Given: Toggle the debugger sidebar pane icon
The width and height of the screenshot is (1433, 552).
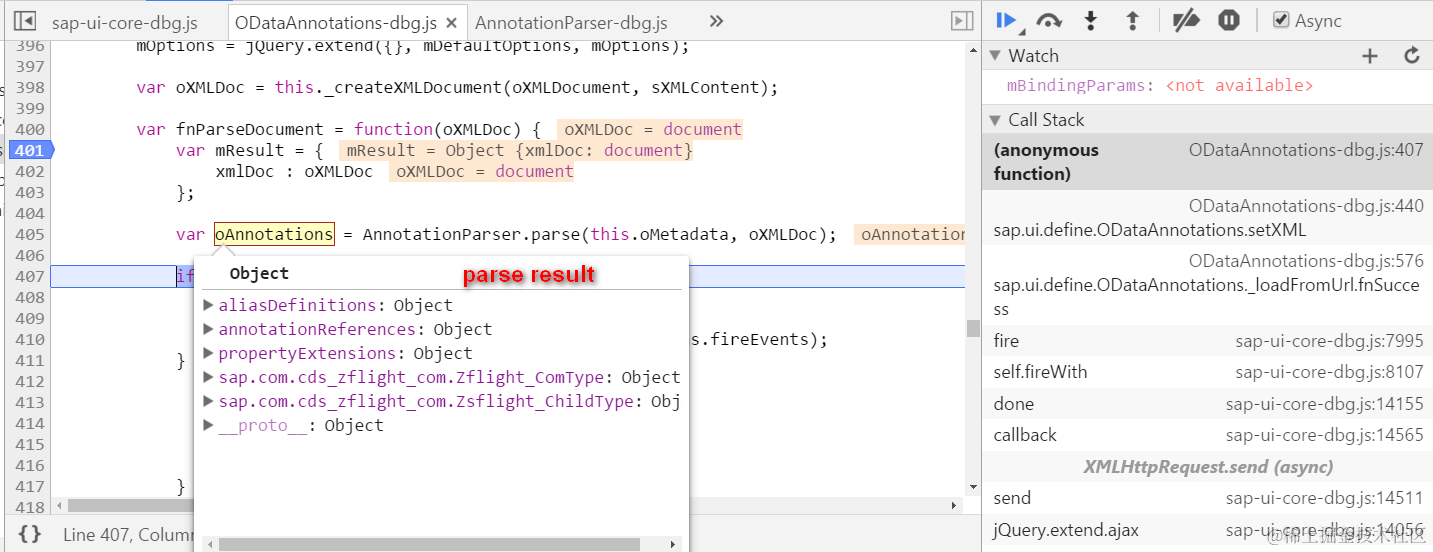Looking at the screenshot, I should tap(962, 21).
